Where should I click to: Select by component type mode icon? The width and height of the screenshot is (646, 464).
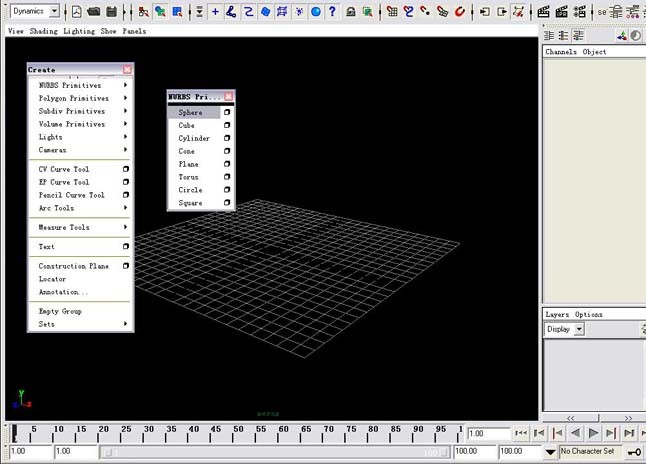click(177, 12)
